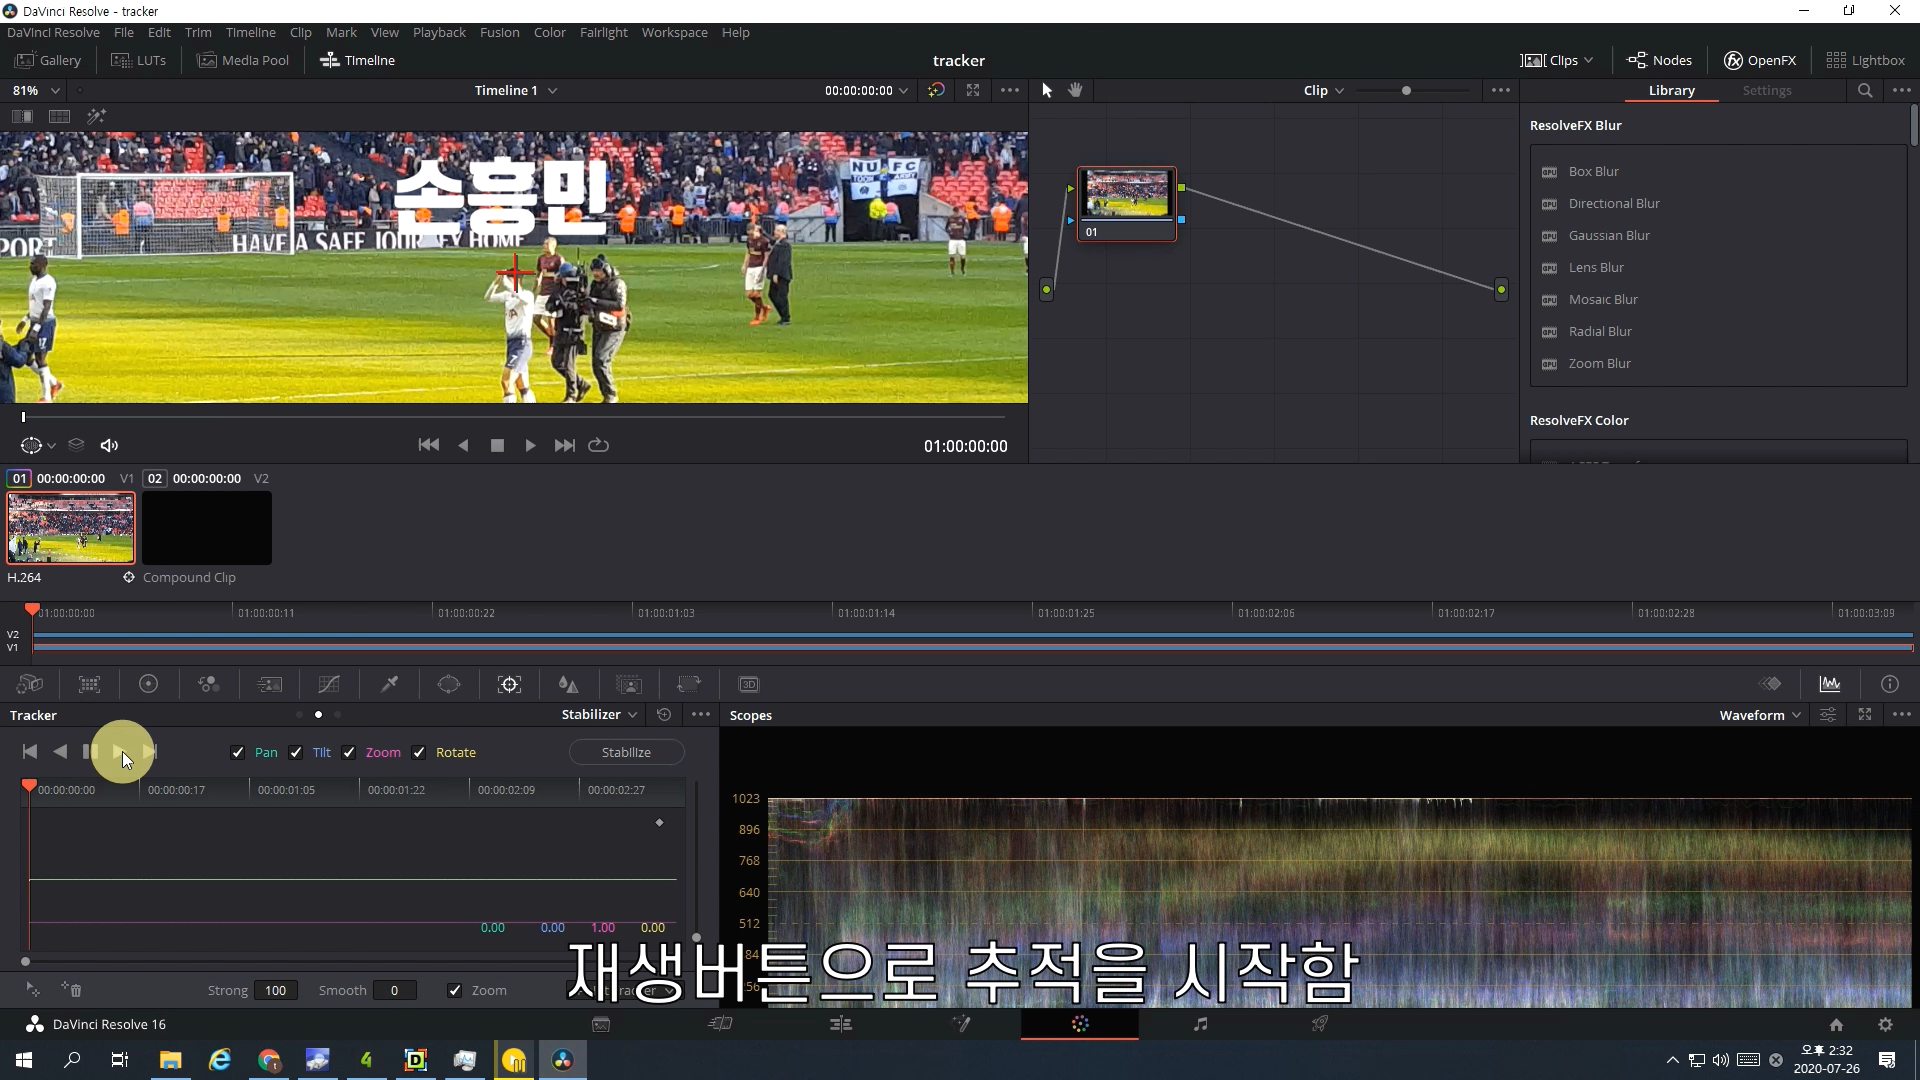Uncheck the Pan tracking checkbox

pyautogui.click(x=238, y=752)
